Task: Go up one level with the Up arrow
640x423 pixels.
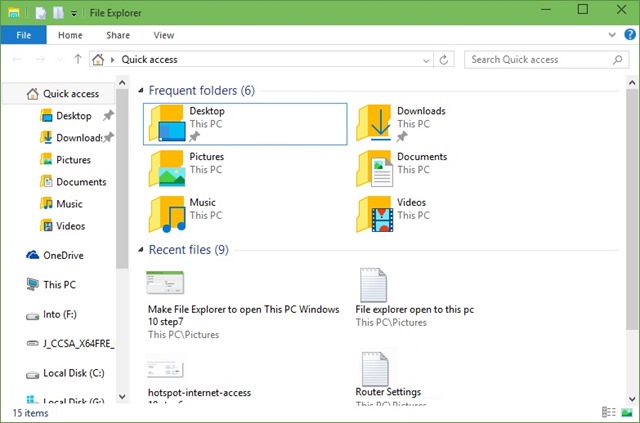Action: (78, 59)
